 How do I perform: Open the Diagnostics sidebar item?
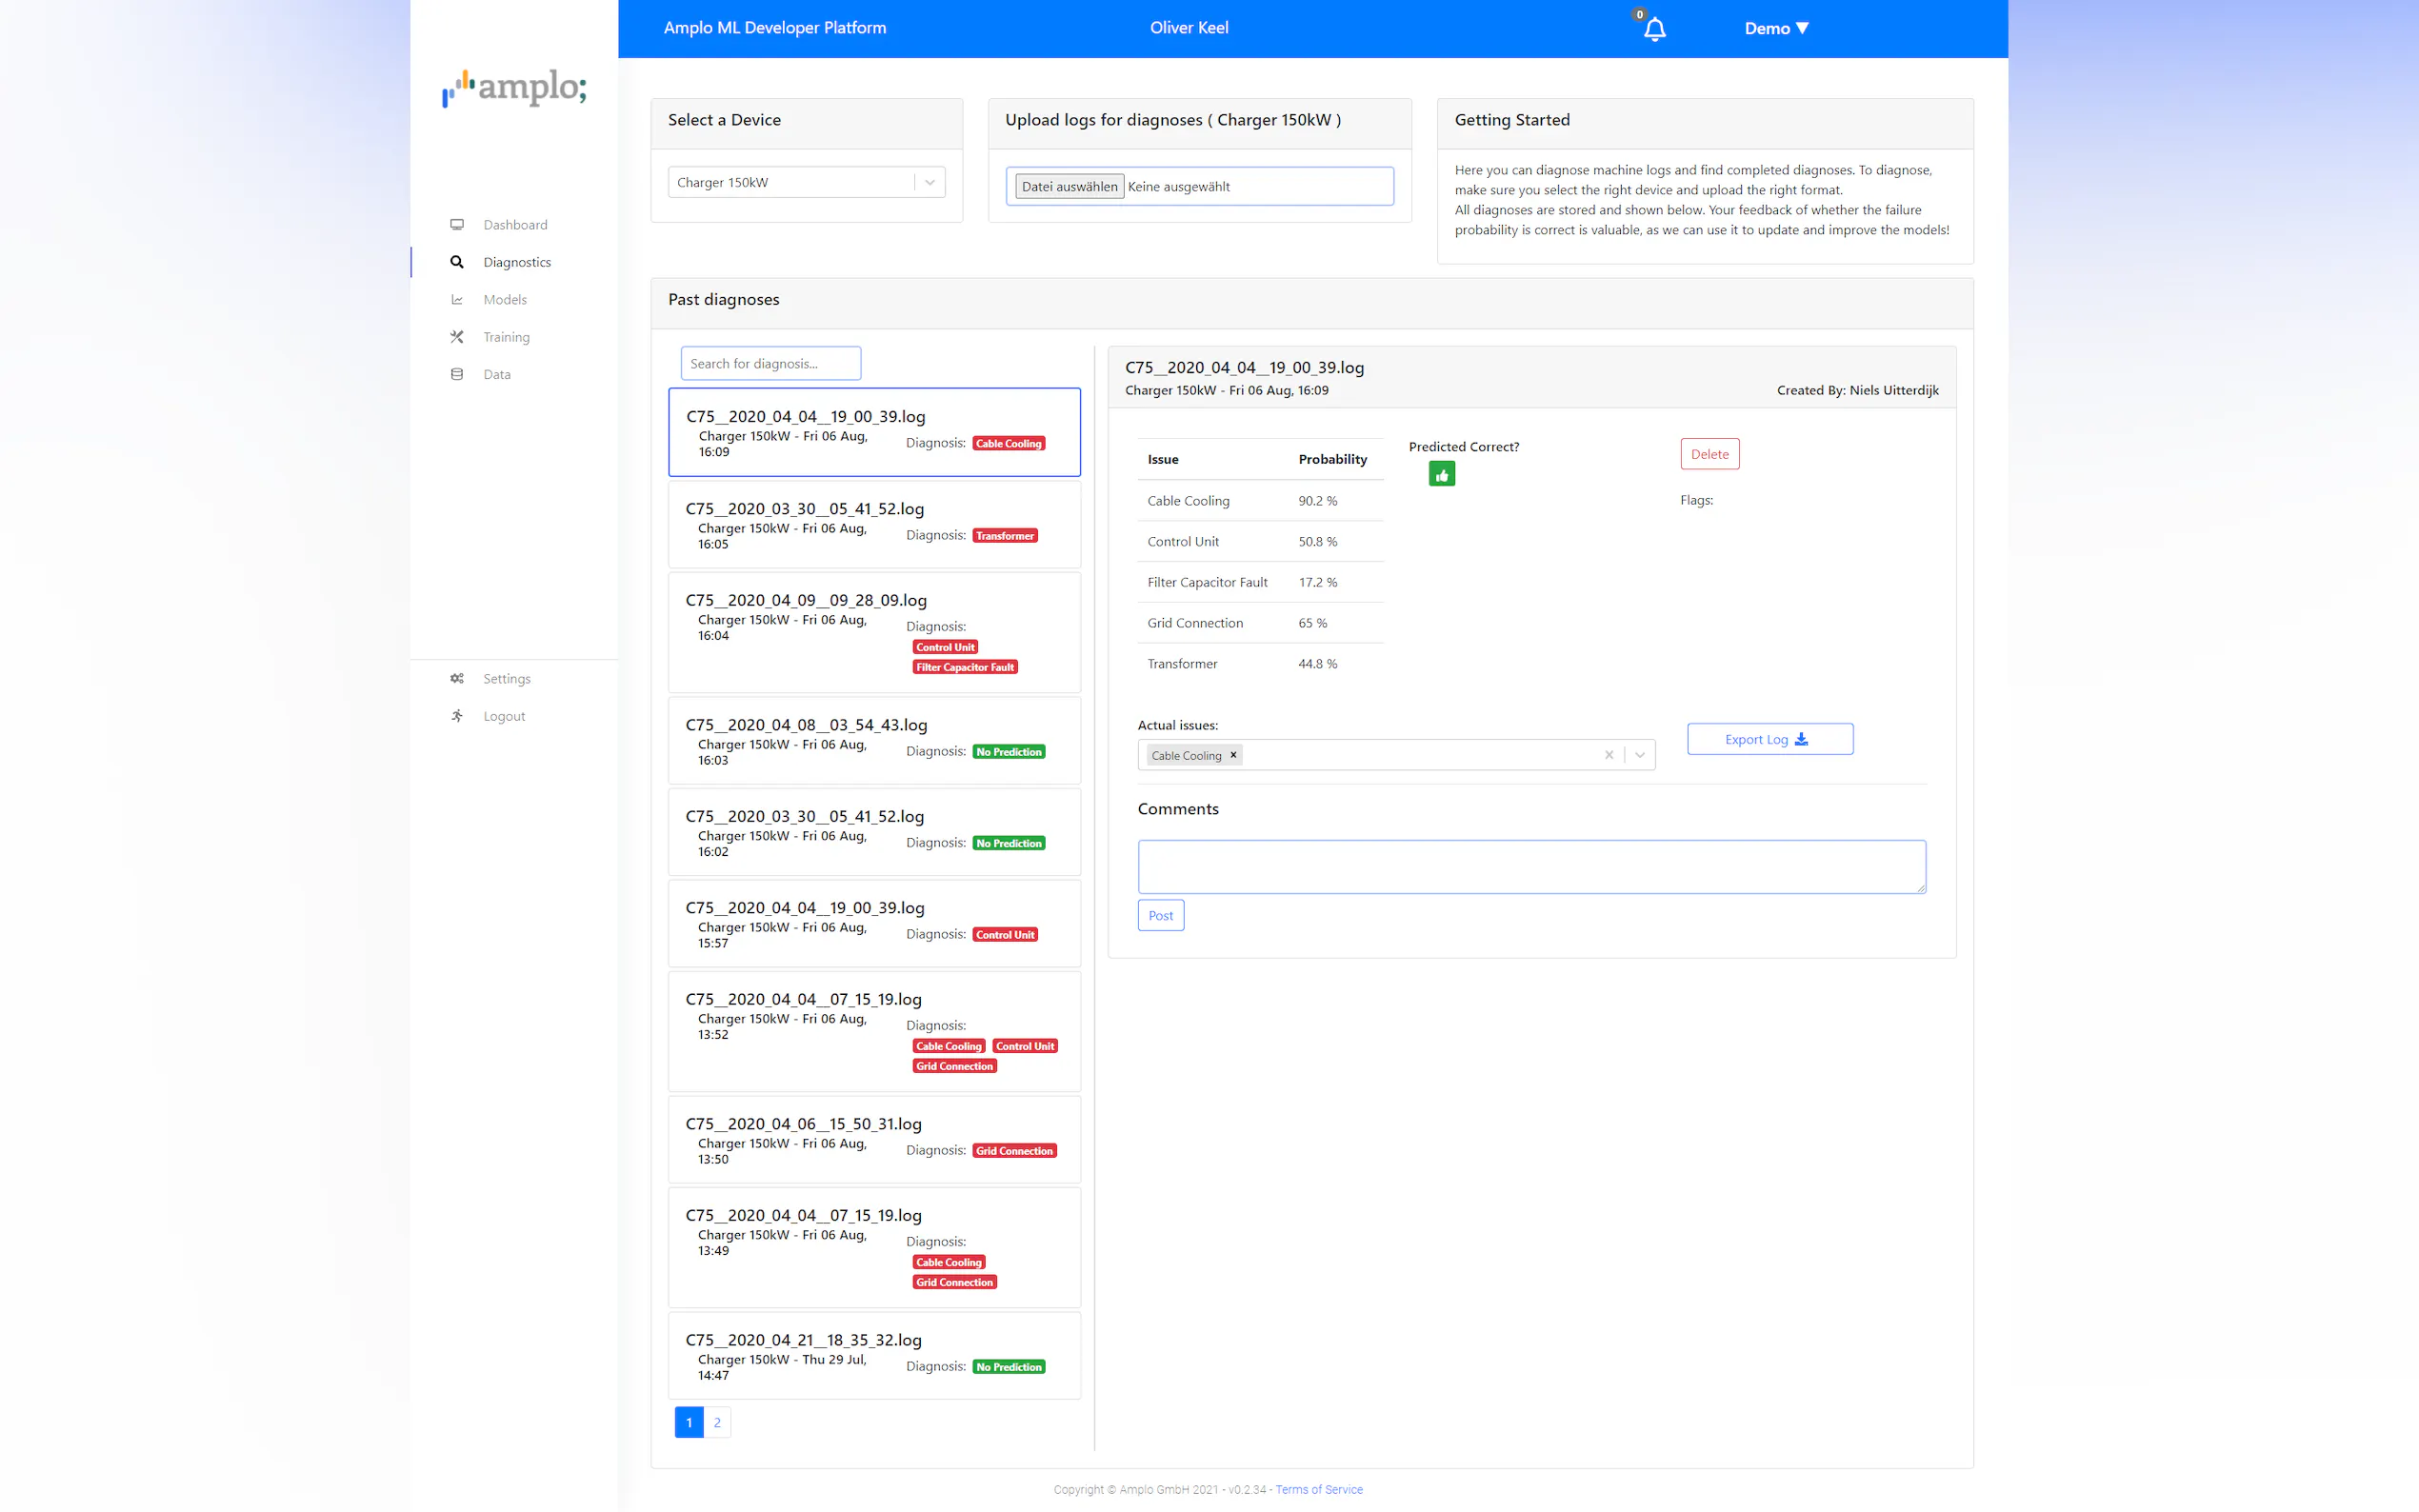516,262
